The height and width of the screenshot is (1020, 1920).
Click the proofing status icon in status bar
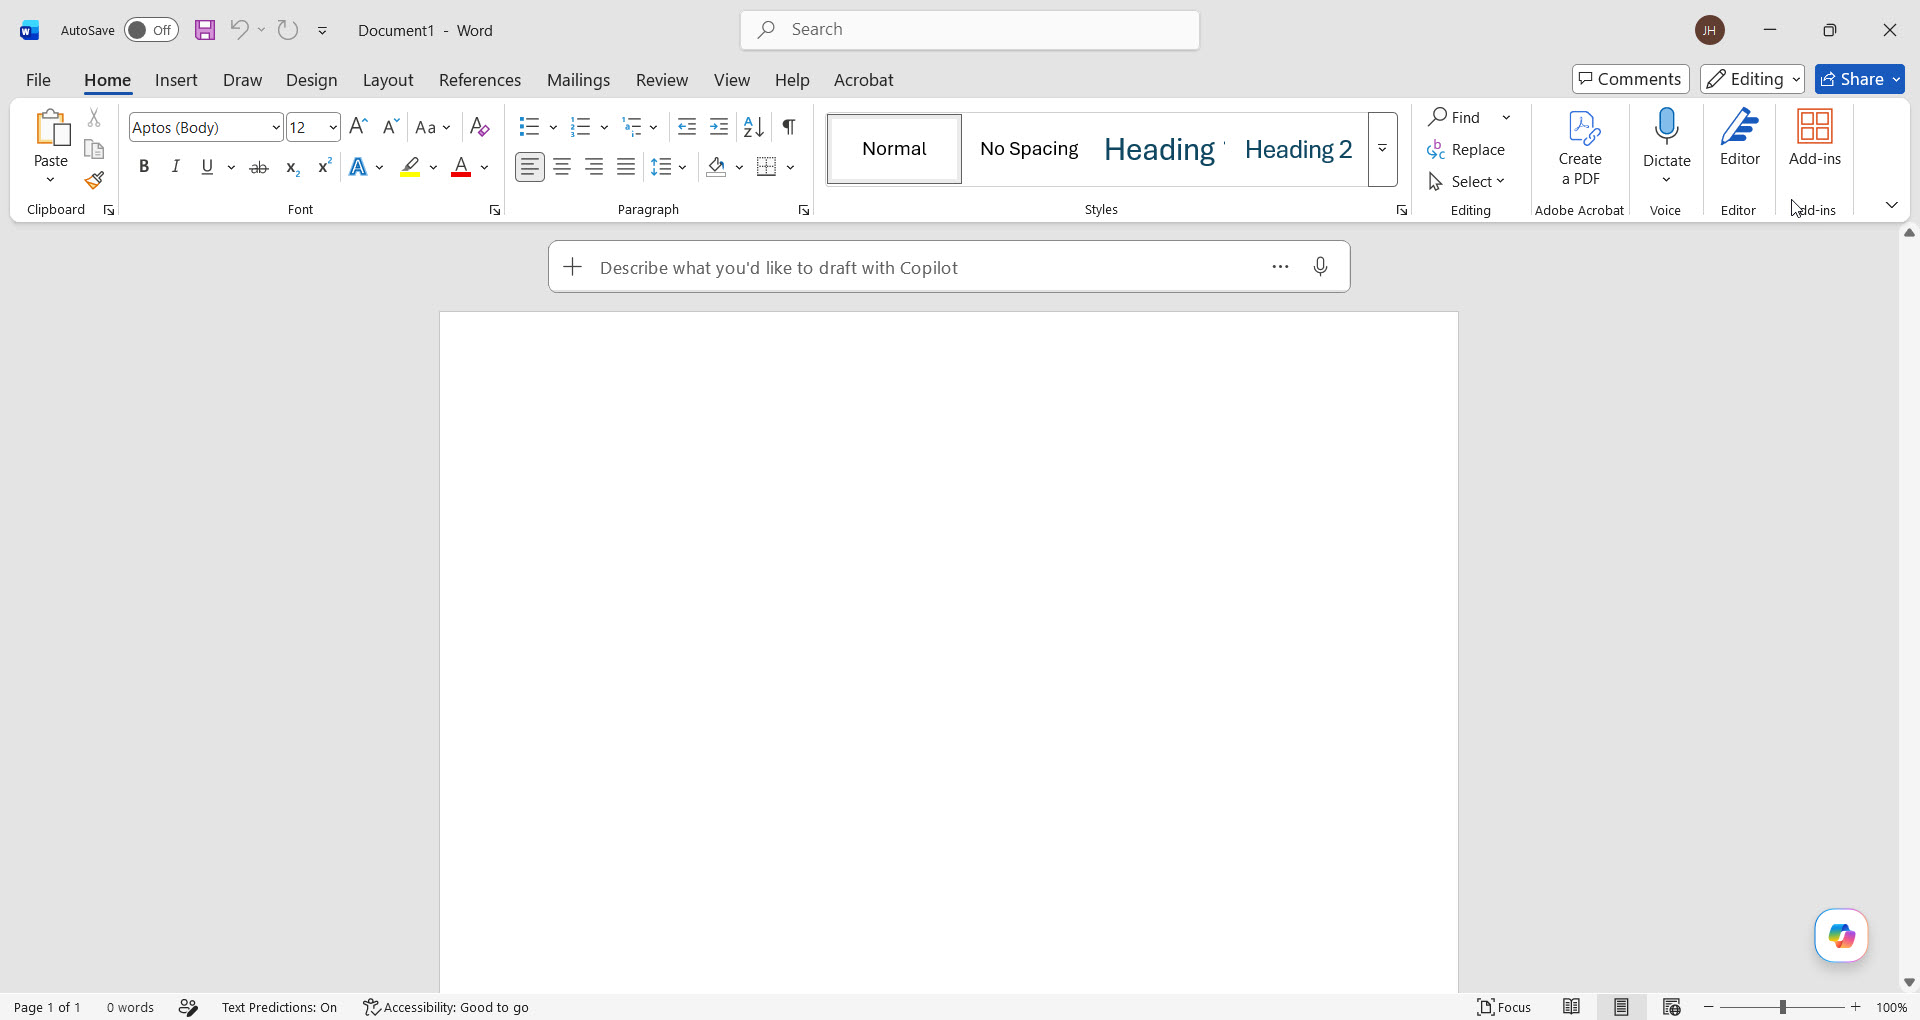[x=188, y=1007]
